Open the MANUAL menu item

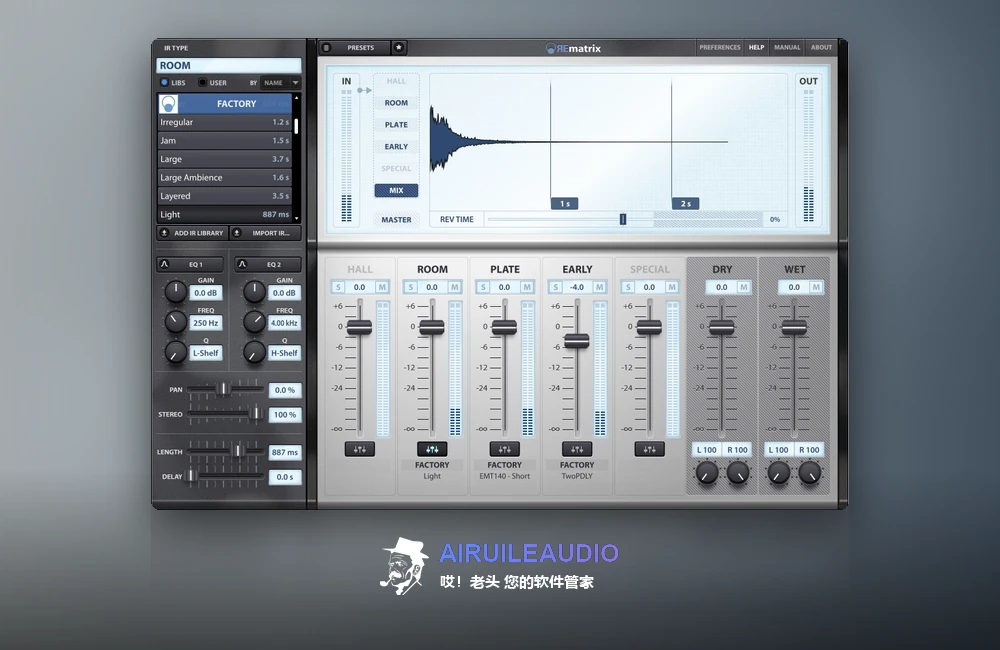pyautogui.click(x=787, y=47)
